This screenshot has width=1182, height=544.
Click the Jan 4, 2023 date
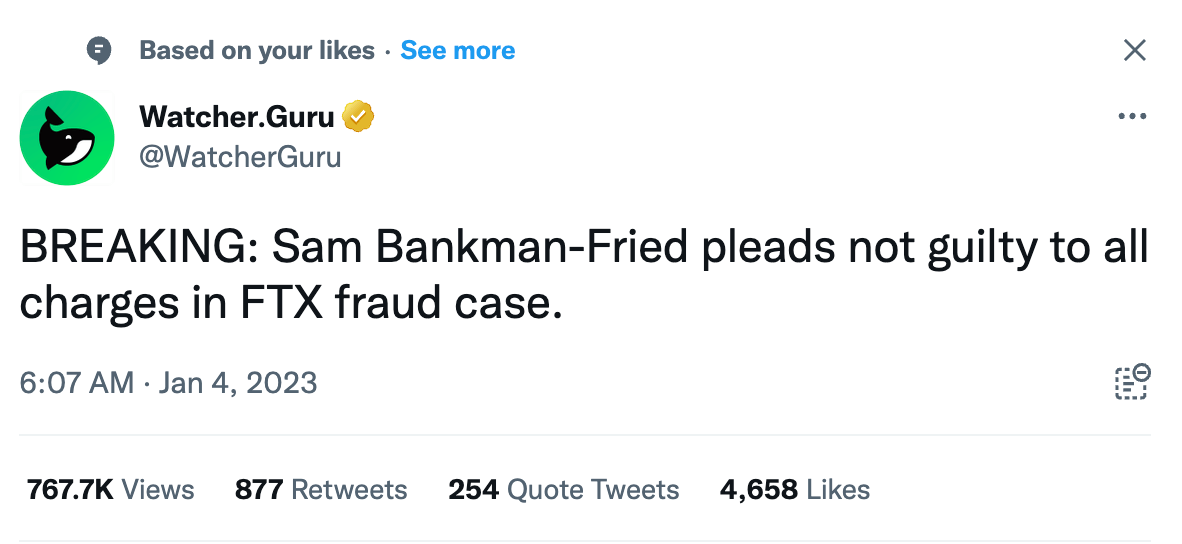tap(238, 383)
